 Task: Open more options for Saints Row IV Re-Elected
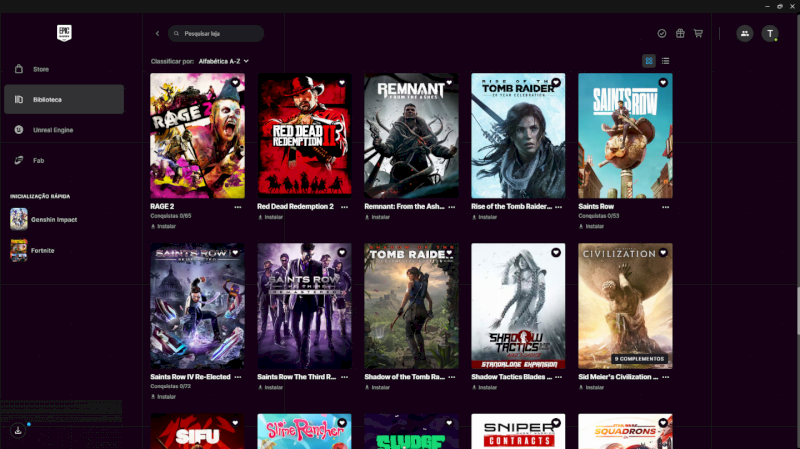238,377
